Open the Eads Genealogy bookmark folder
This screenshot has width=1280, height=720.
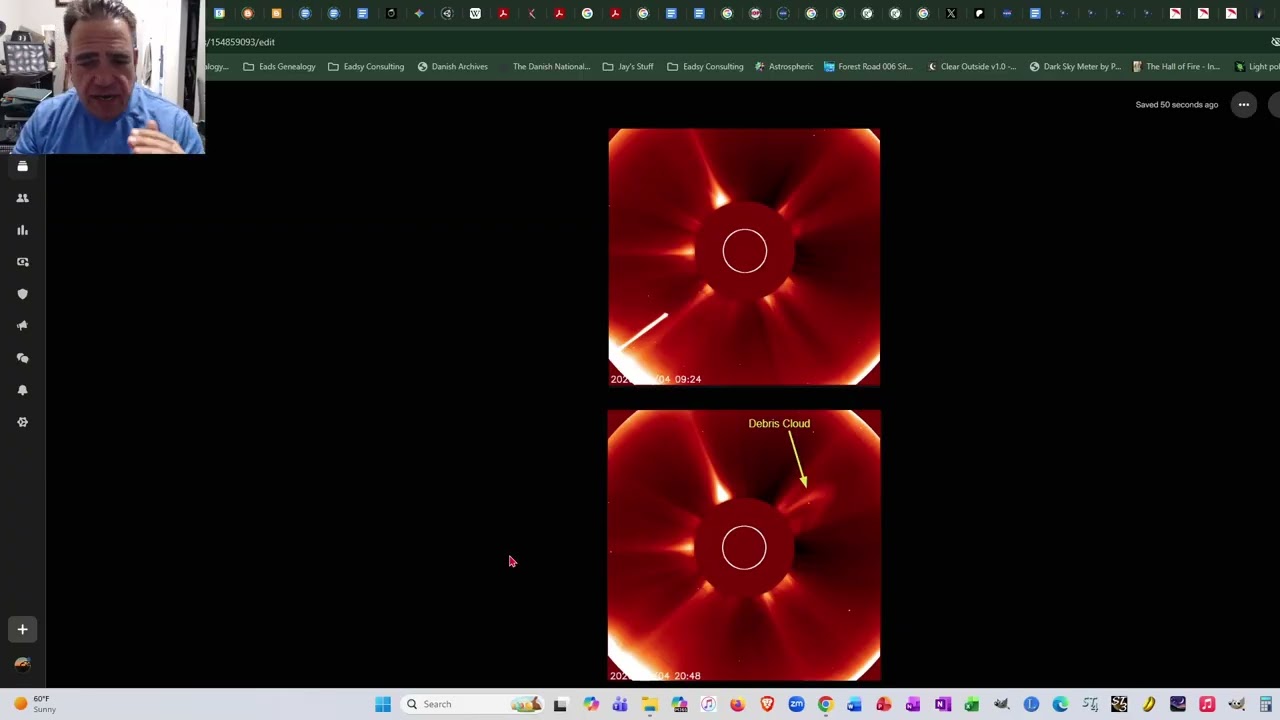pyautogui.click(x=279, y=67)
